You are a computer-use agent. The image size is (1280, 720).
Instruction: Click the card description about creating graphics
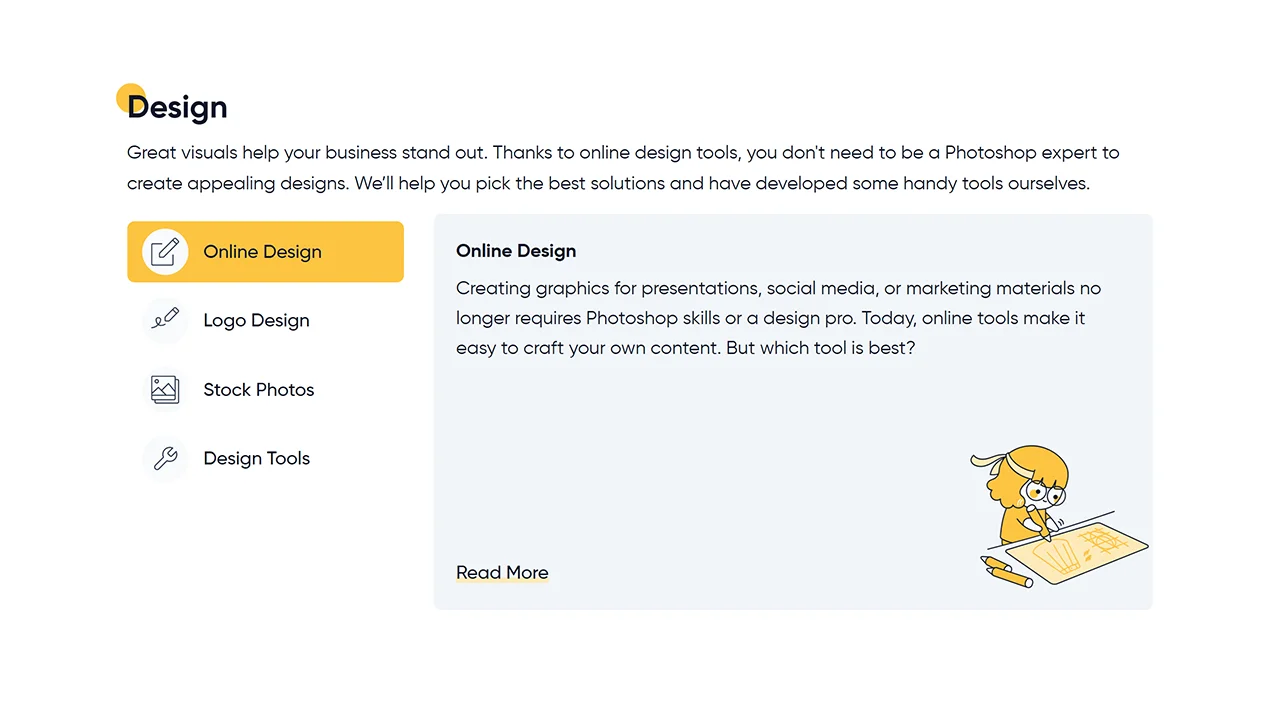(778, 318)
